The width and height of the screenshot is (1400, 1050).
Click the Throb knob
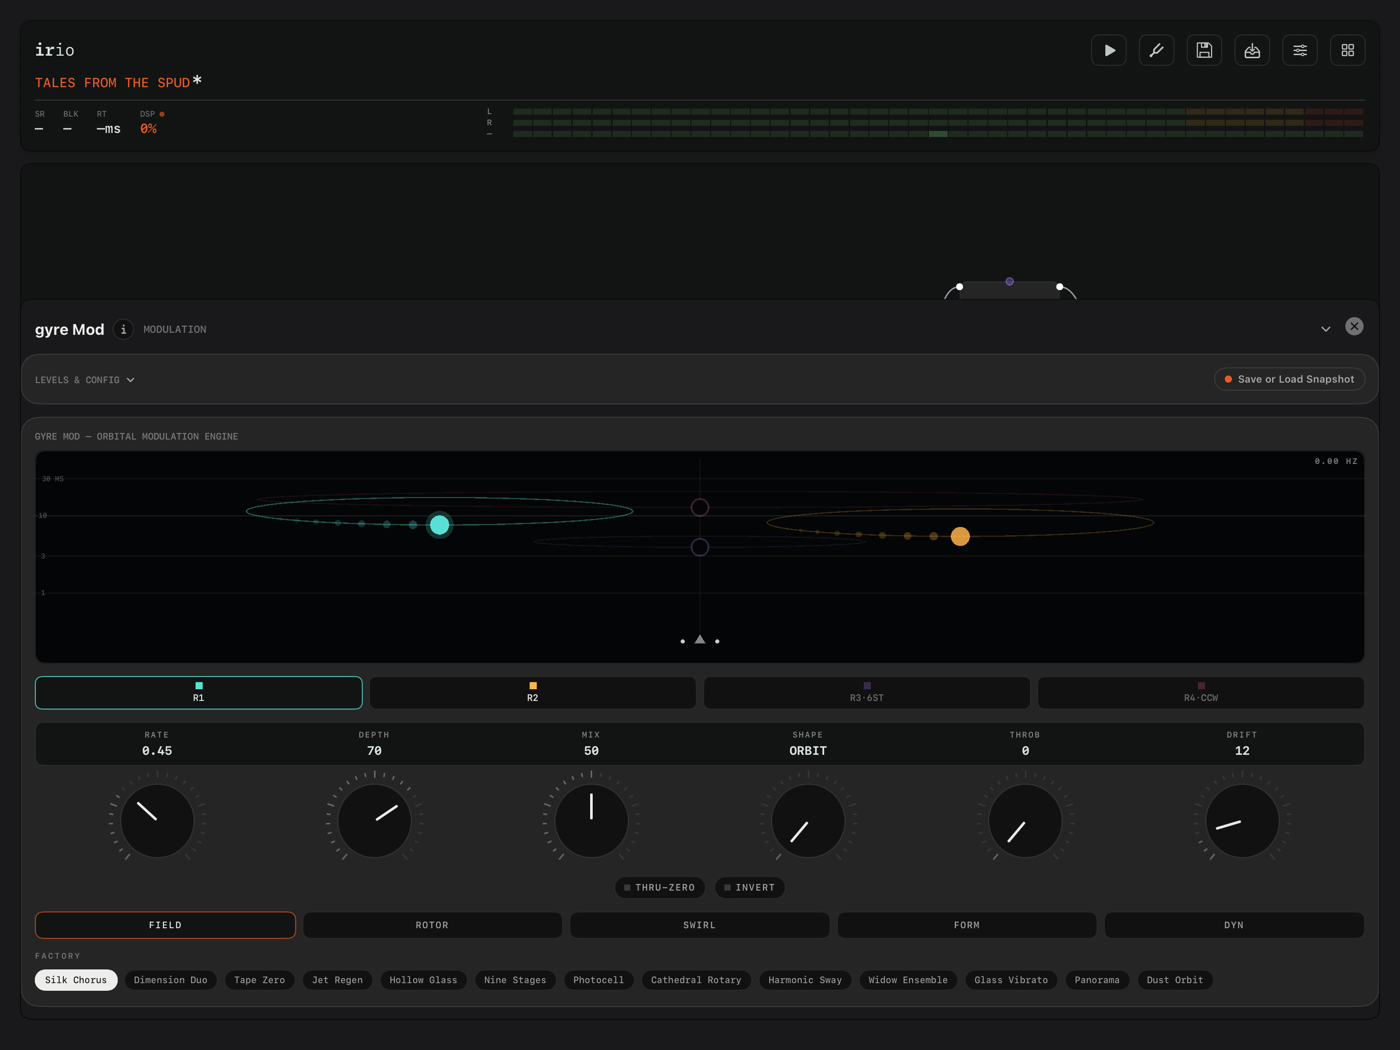[1025, 820]
